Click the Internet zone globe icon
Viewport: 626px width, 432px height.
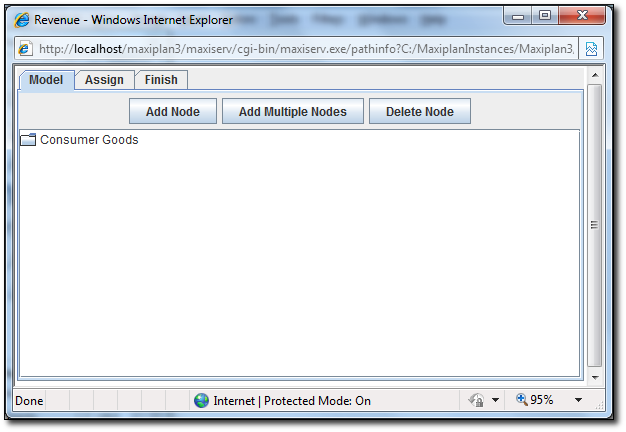pos(201,400)
